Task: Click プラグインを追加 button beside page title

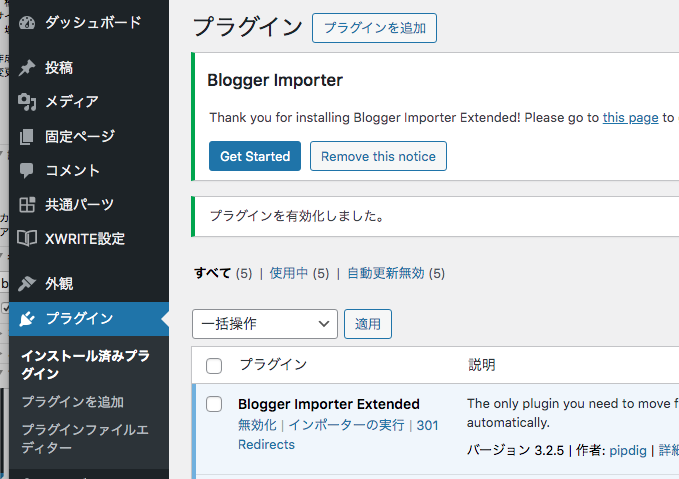Action: pyautogui.click(x=374, y=28)
